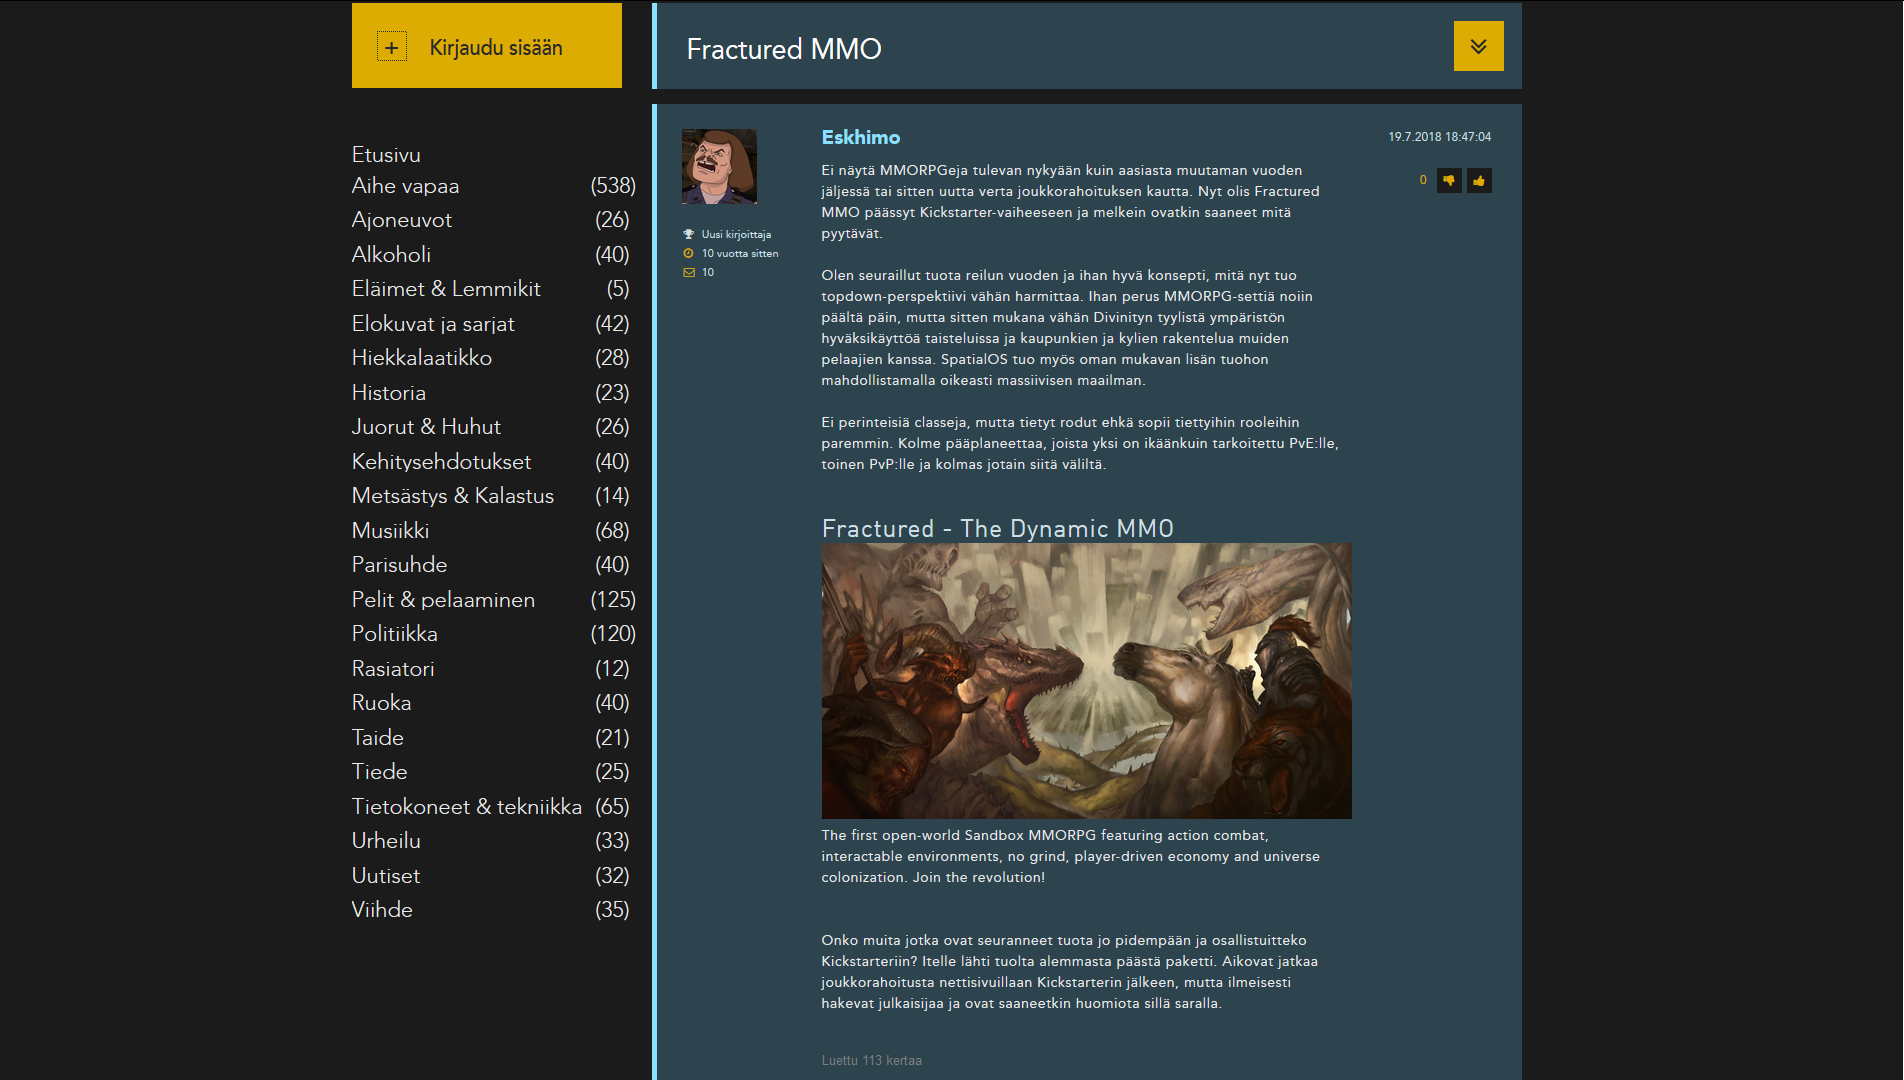This screenshot has width=1904, height=1080.
Task: Click the thumbs down icon on the post
Action: pyautogui.click(x=1449, y=181)
